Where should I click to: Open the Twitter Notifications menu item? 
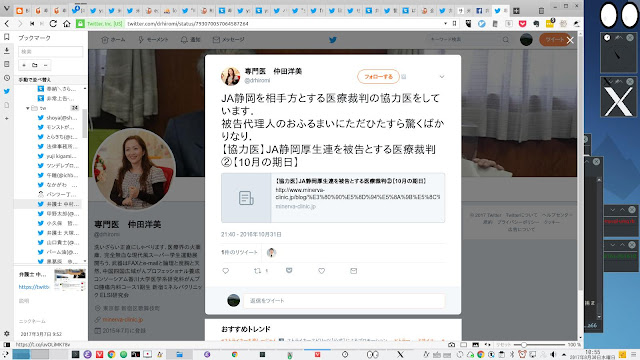click(x=190, y=40)
